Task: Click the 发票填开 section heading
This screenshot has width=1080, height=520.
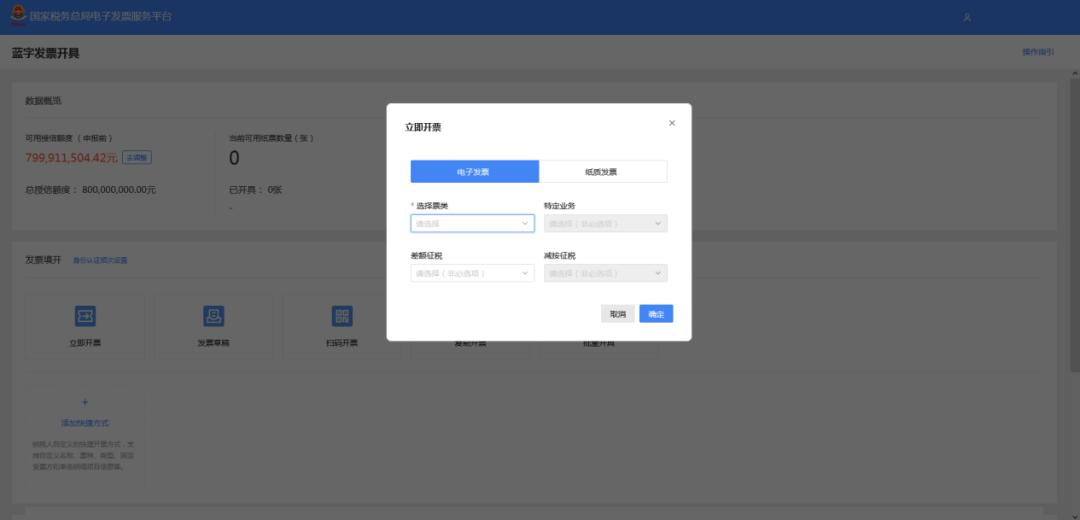Action: 43,260
